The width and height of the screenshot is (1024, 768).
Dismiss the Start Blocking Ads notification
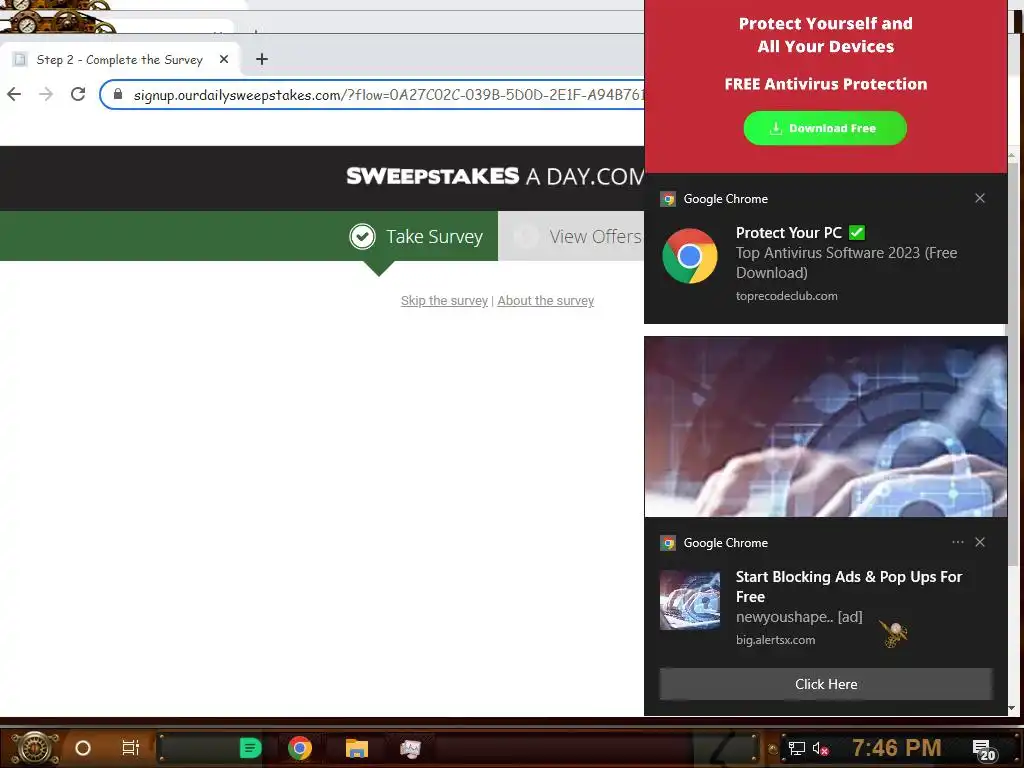click(980, 542)
